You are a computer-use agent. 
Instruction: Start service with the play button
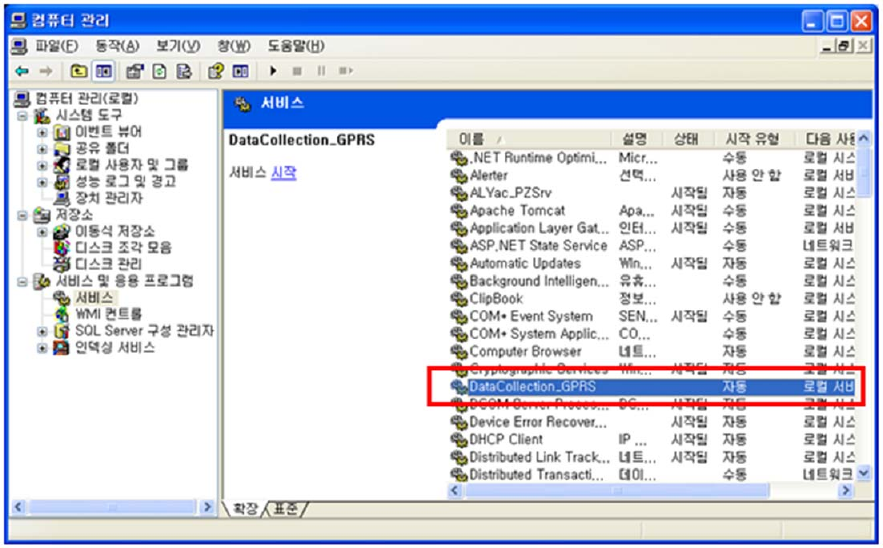click(x=273, y=71)
